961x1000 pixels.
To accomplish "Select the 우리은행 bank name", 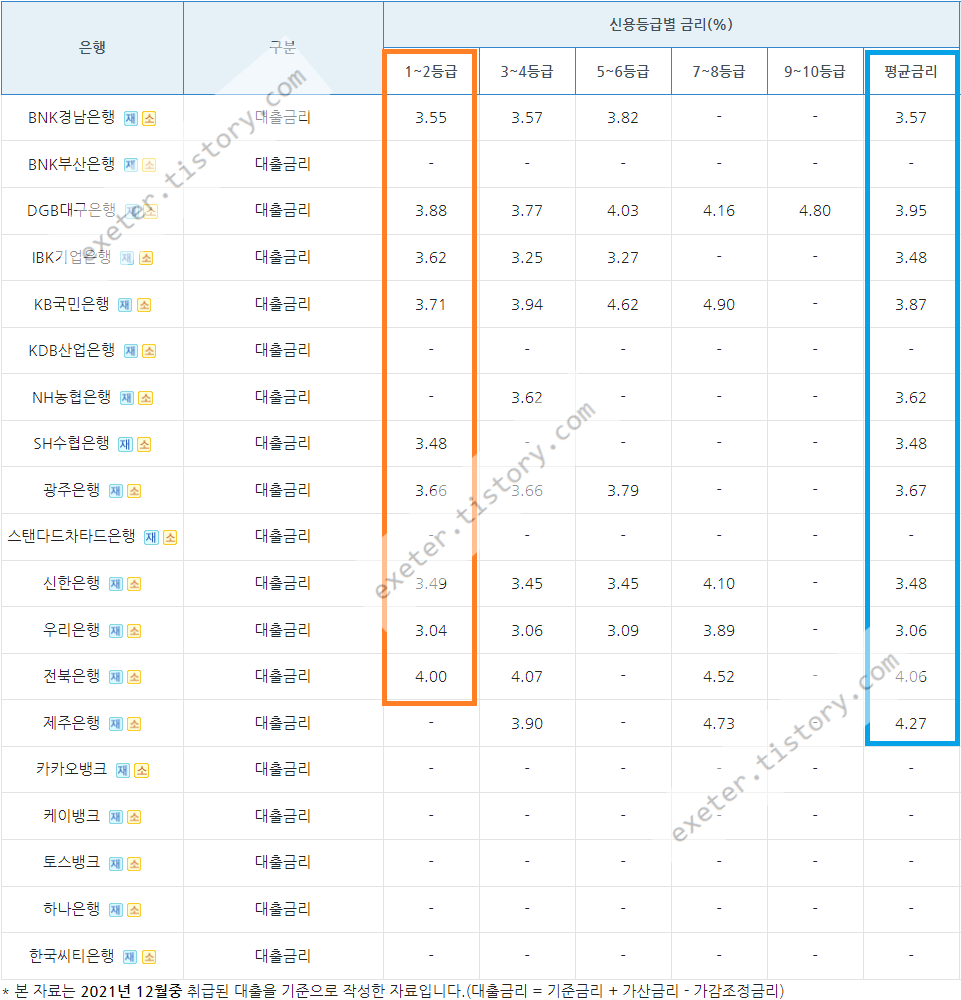I will (x=71, y=630).
